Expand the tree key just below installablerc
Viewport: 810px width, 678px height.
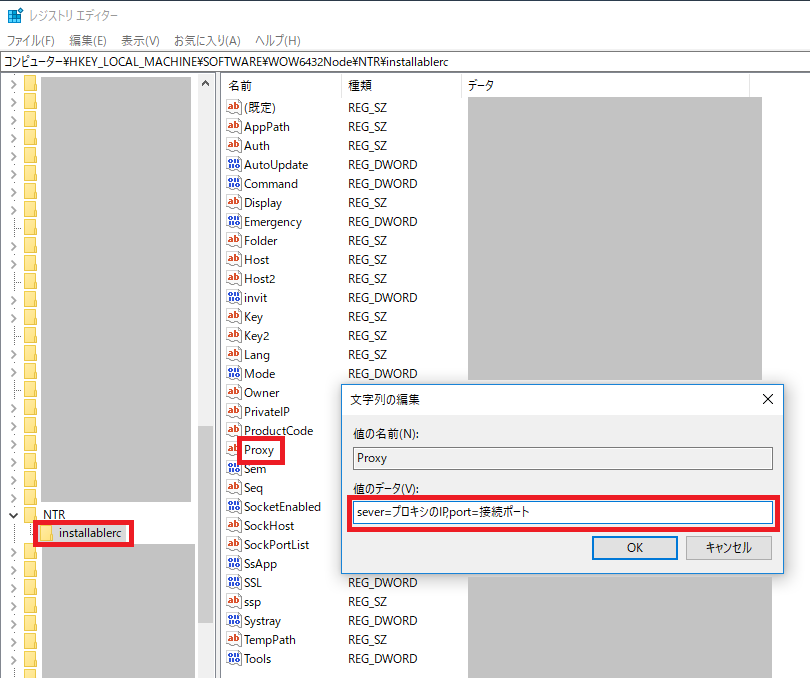tap(13, 552)
